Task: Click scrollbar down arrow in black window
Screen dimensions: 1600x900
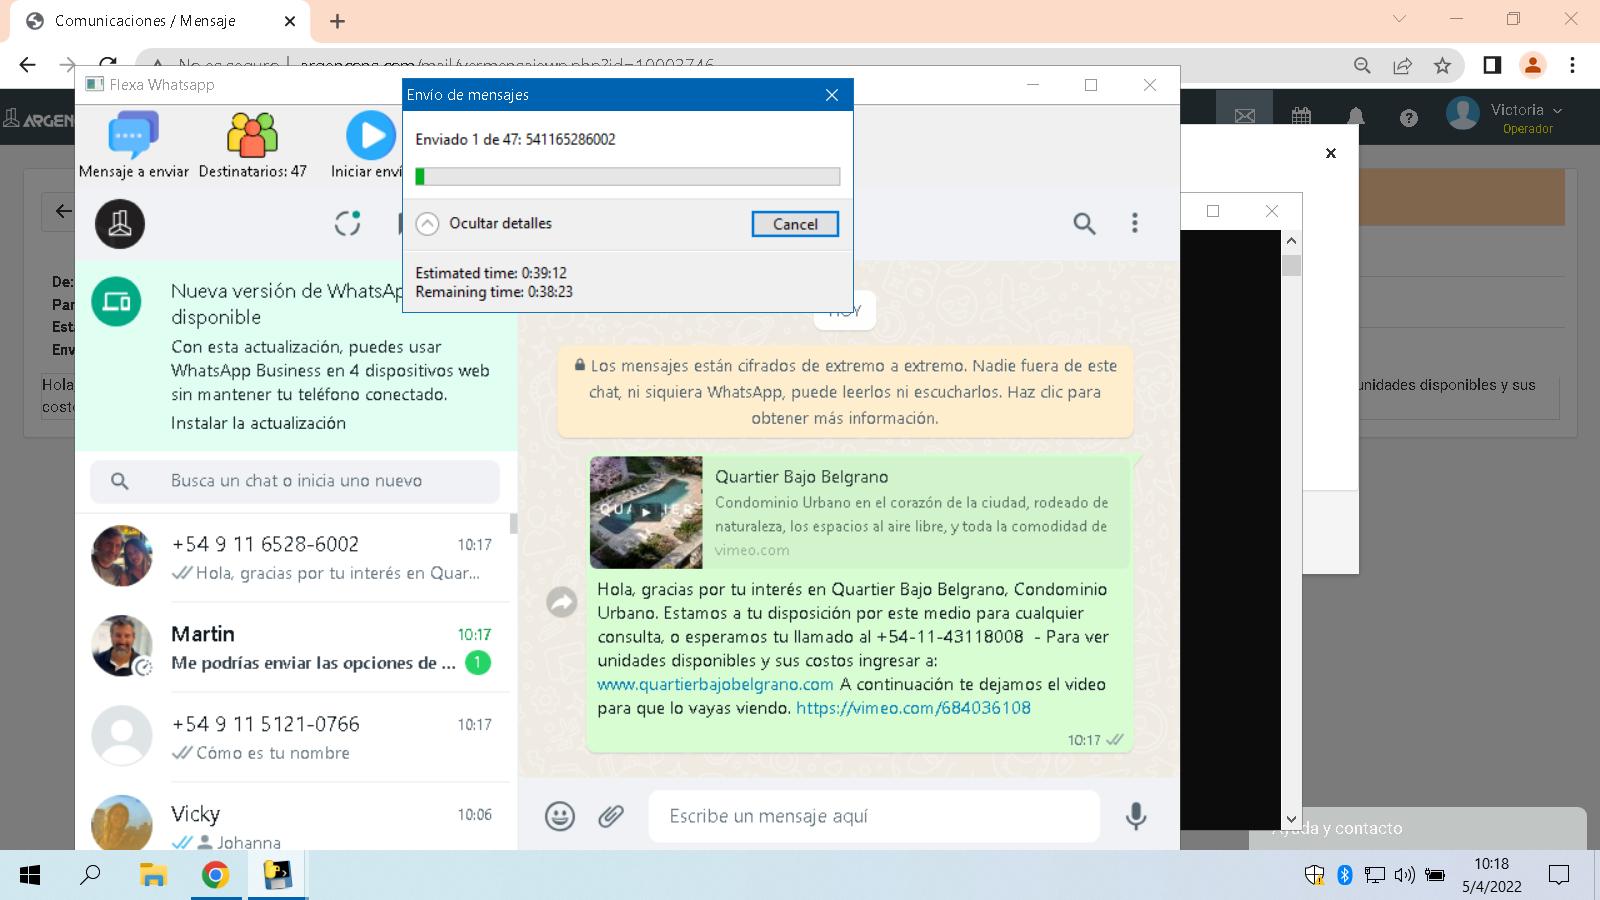Action: click(1291, 819)
